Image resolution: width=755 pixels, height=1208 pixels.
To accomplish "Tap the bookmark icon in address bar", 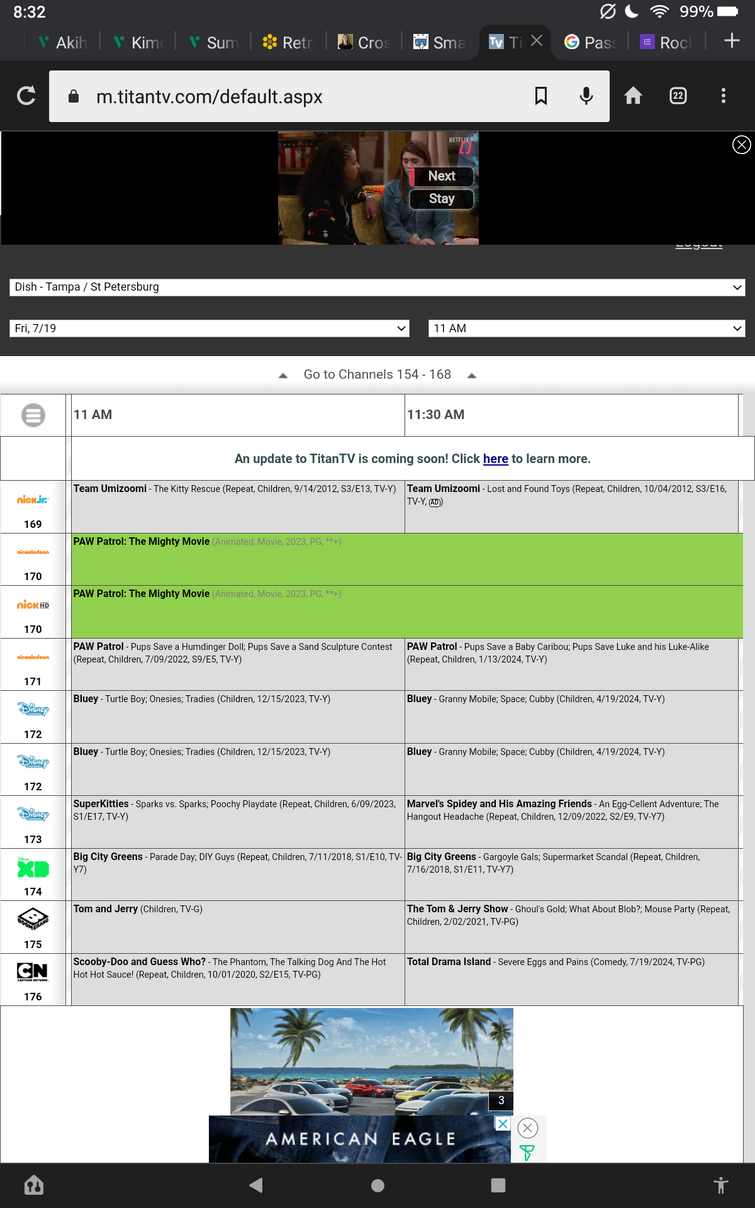I will (x=541, y=96).
